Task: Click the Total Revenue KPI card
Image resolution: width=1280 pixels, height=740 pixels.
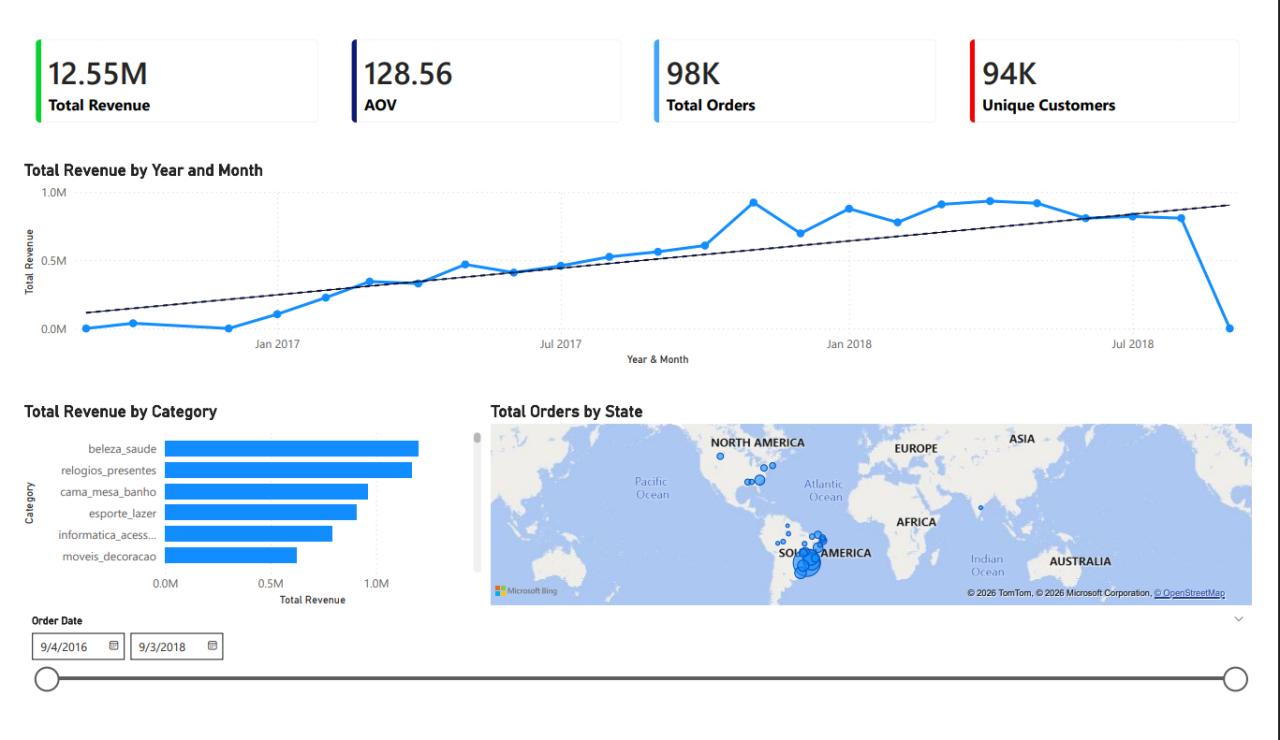Action: (175, 81)
